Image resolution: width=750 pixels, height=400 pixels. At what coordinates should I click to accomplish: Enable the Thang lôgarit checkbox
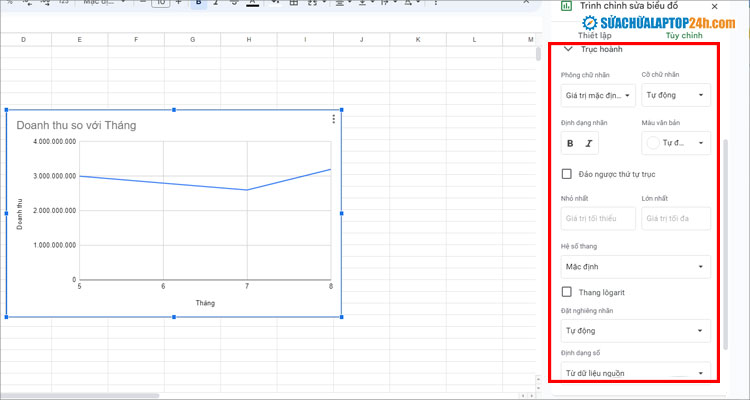pos(567,292)
